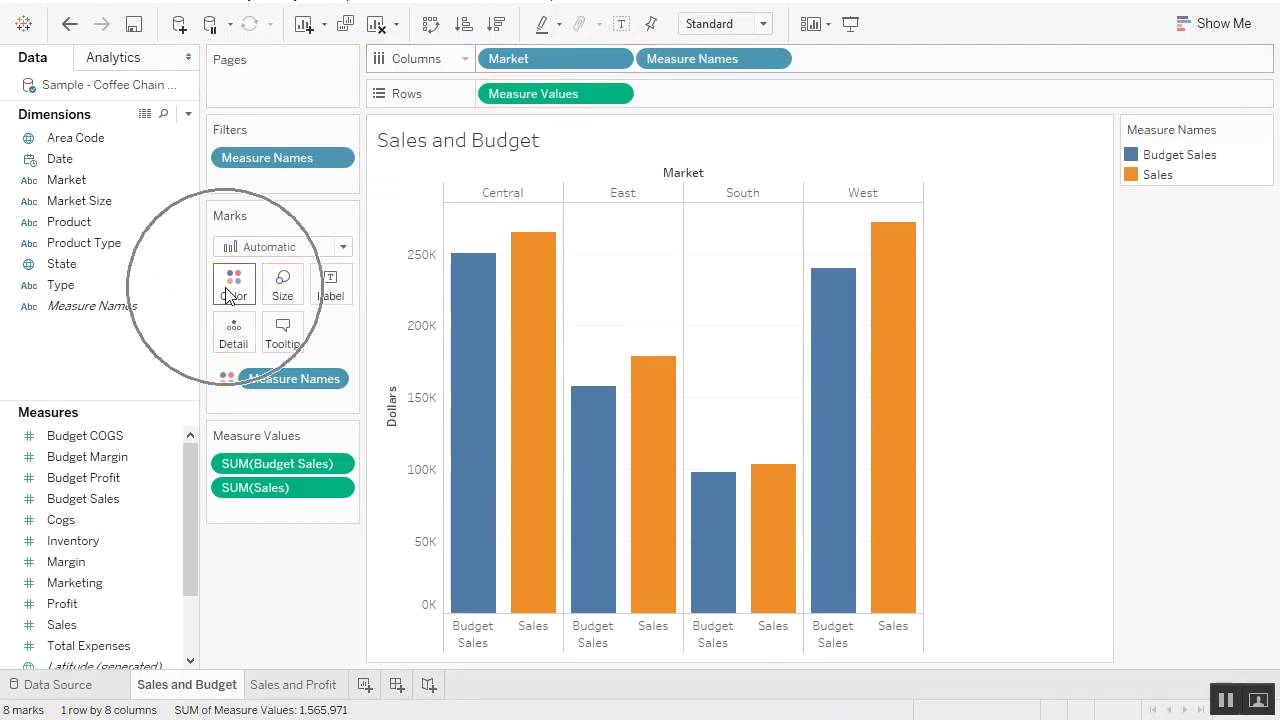Open the Show Me panel
The height and width of the screenshot is (720, 1280).
1214,24
